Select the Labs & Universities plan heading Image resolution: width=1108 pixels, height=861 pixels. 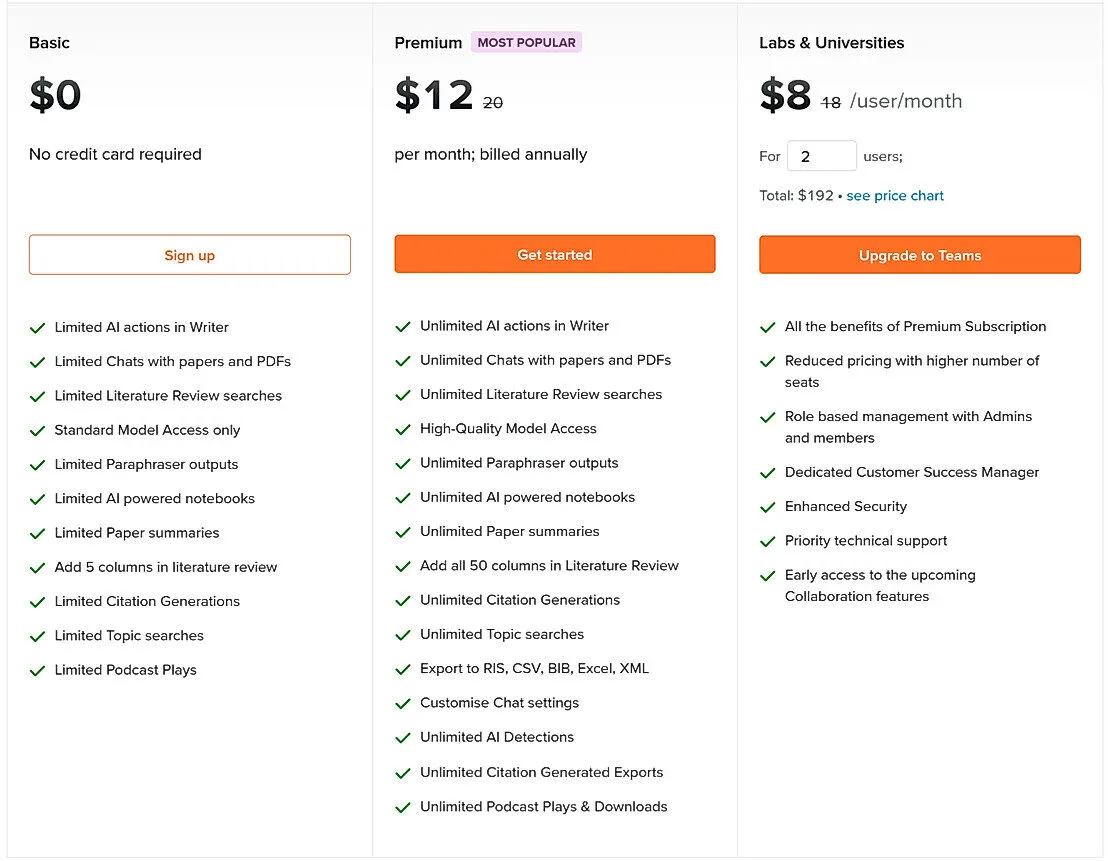(x=831, y=43)
